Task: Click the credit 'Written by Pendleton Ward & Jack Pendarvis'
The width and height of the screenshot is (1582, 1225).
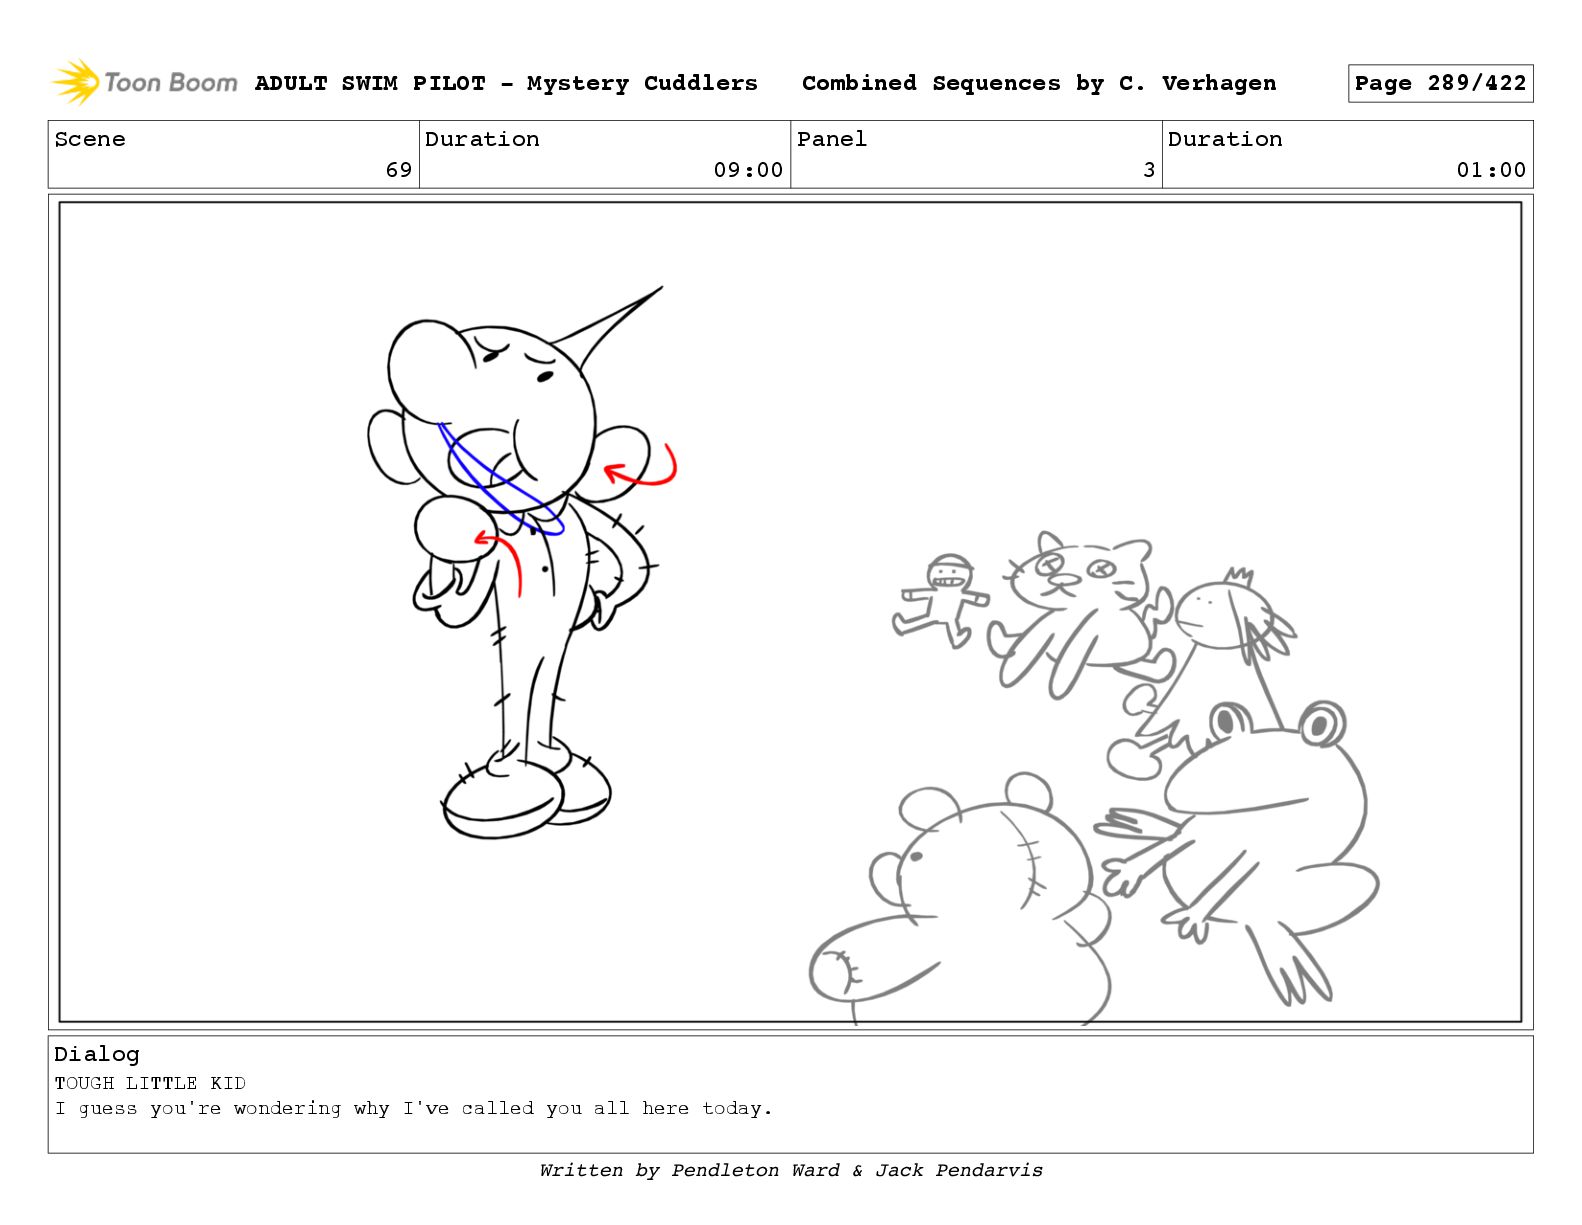Action: click(x=791, y=1170)
